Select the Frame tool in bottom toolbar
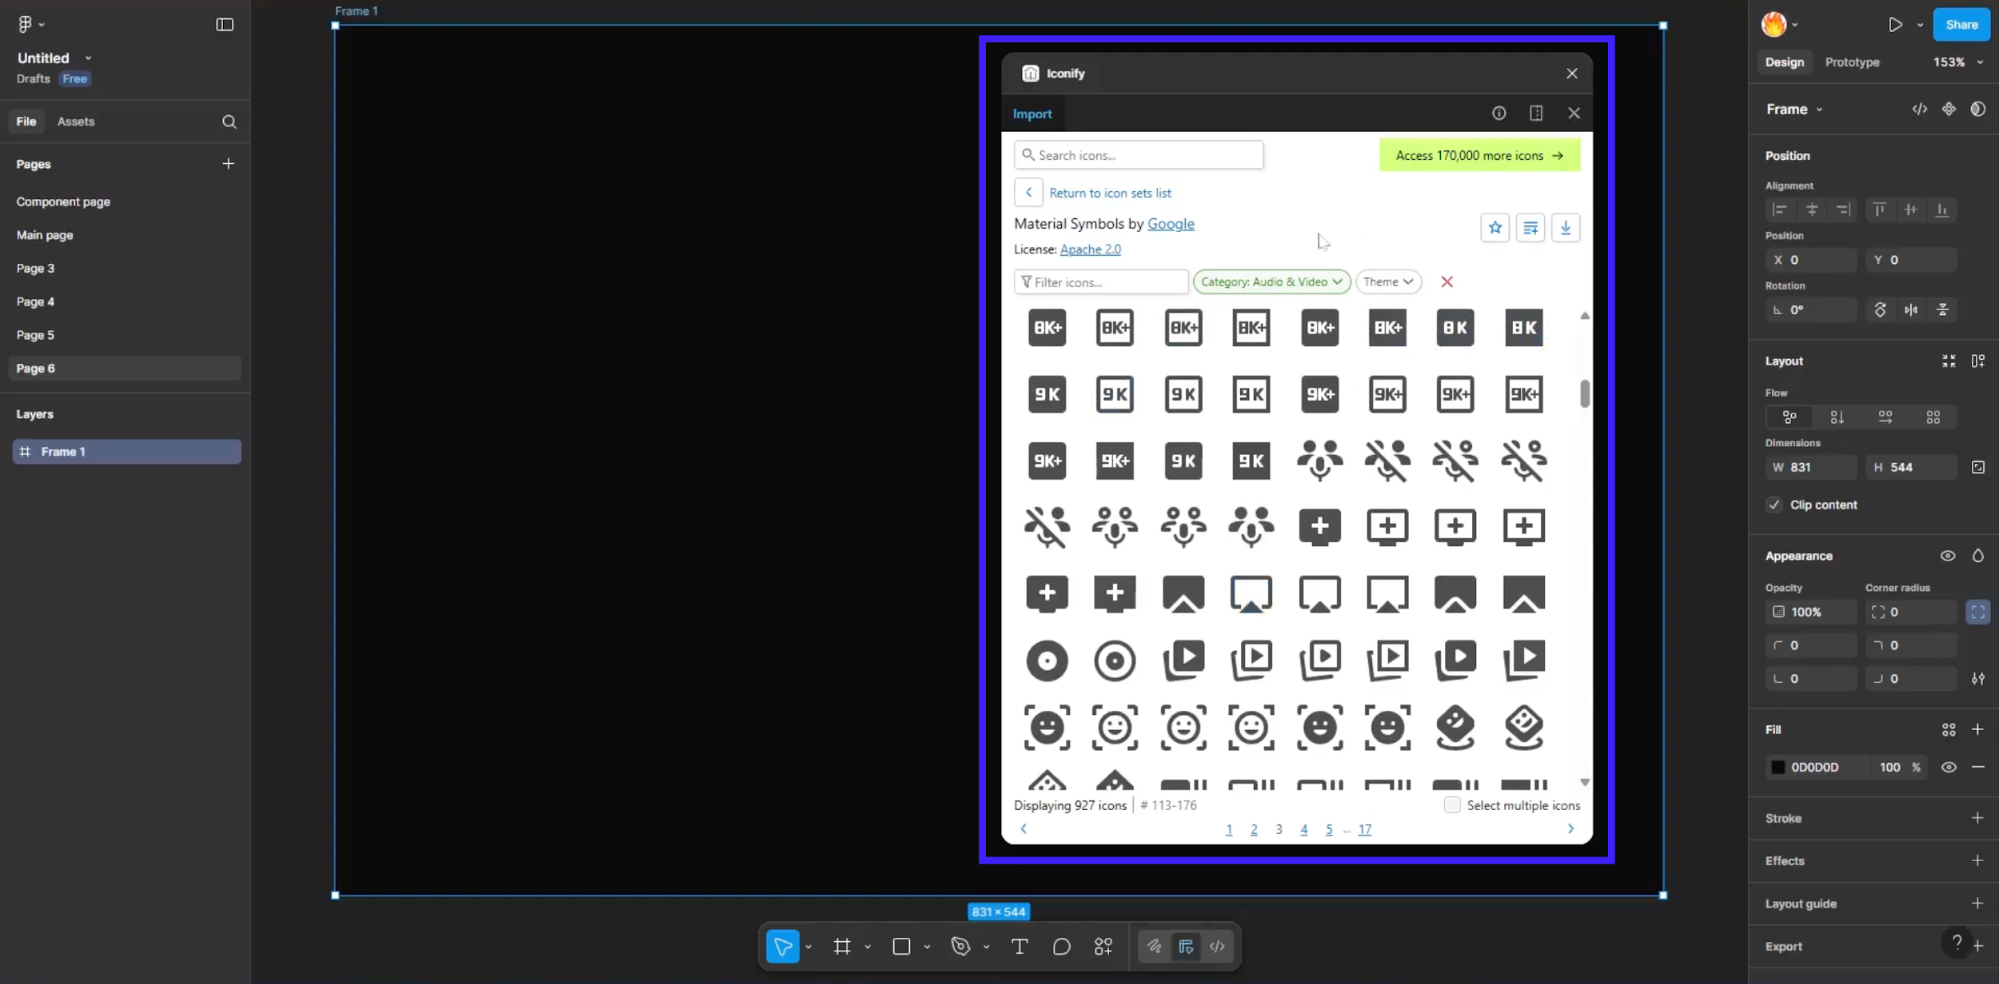This screenshot has width=1999, height=984. (x=842, y=947)
